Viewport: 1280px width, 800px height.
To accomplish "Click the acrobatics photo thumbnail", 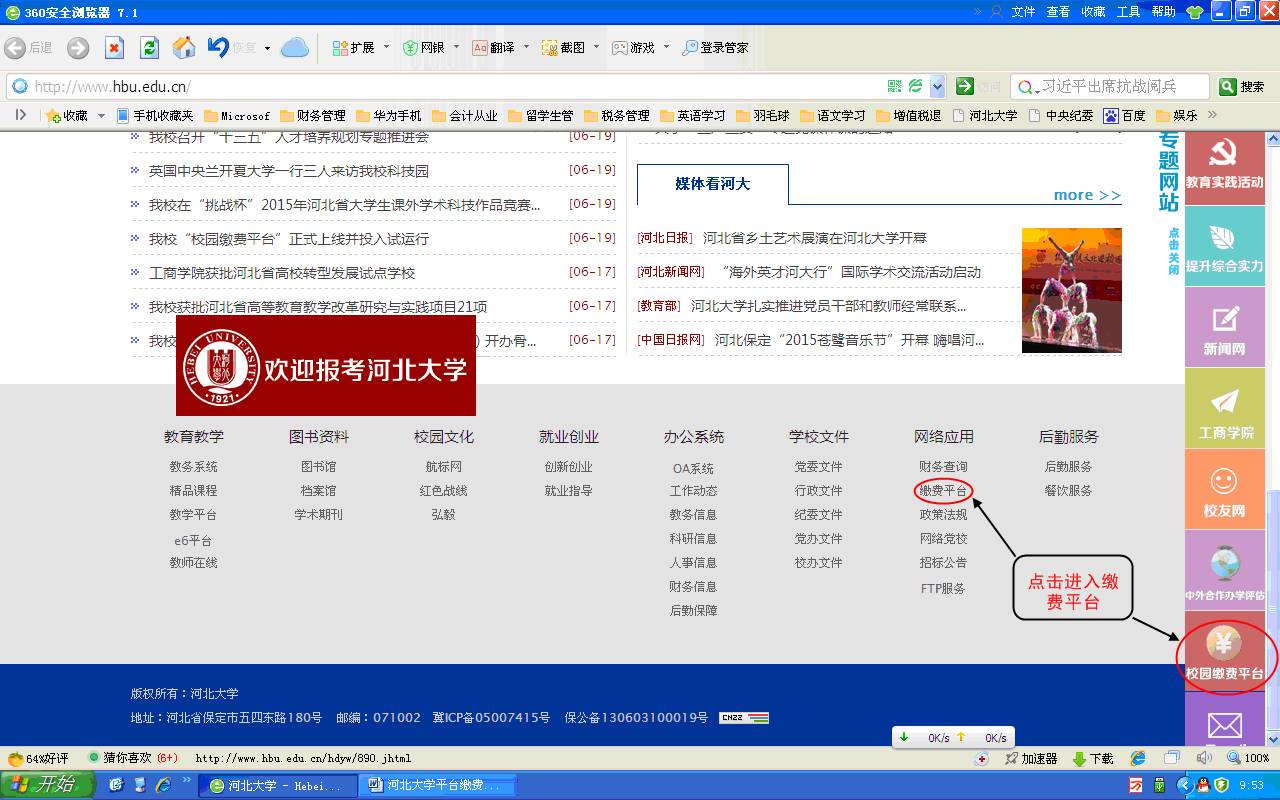I will click(1072, 290).
